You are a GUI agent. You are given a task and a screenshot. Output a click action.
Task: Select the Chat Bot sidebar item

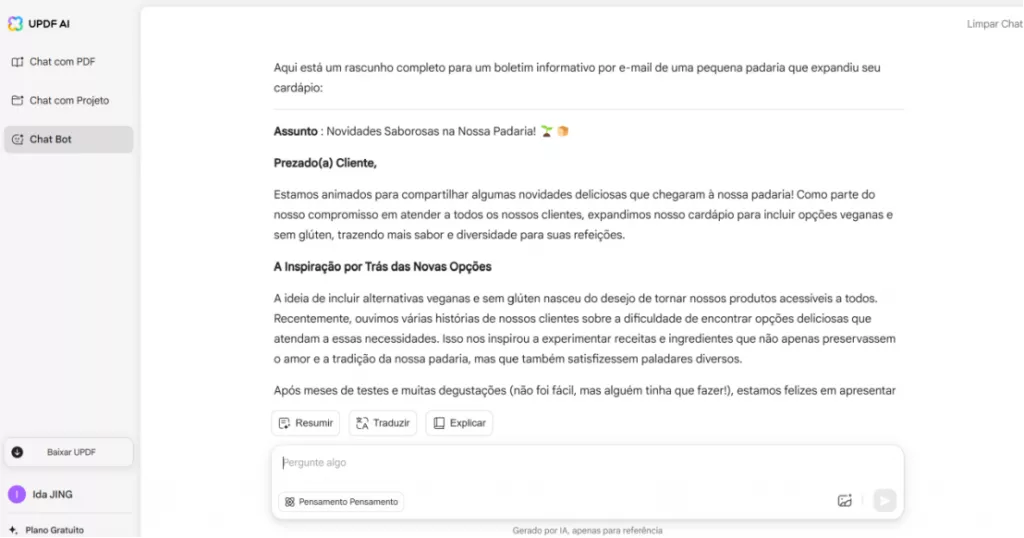point(68,139)
